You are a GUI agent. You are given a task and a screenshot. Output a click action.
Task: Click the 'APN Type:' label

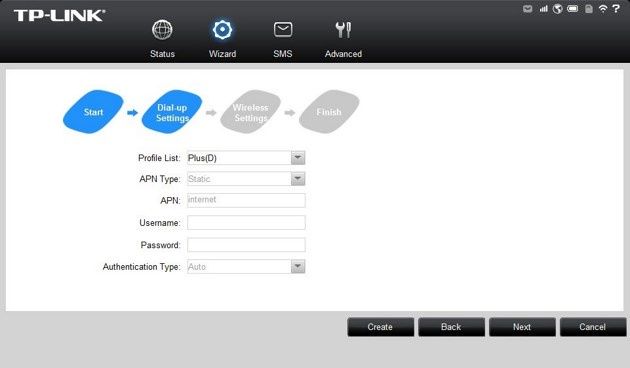(x=160, y=179)
